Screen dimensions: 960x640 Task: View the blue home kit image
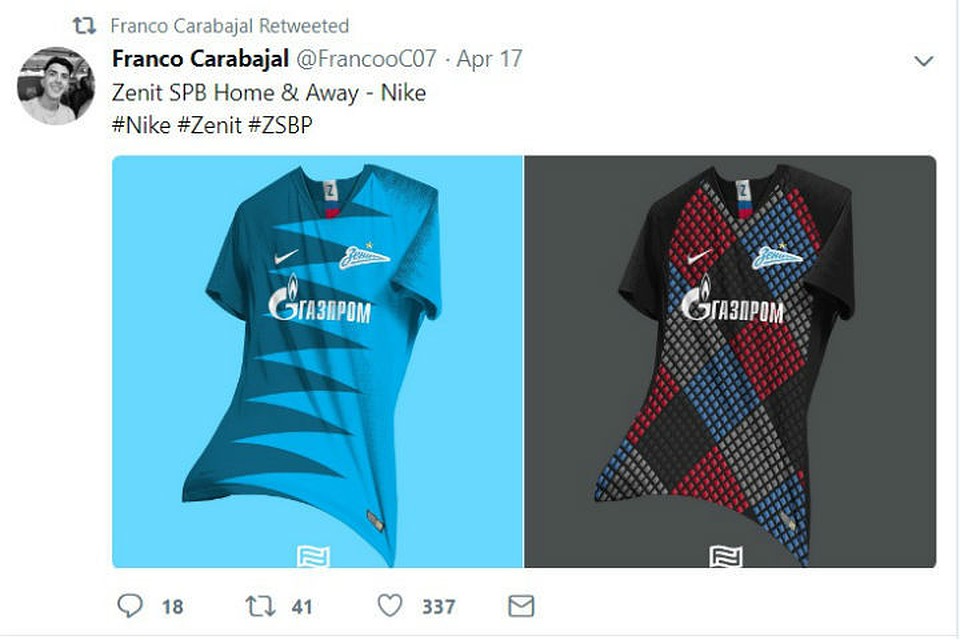[x=317, y=361]
